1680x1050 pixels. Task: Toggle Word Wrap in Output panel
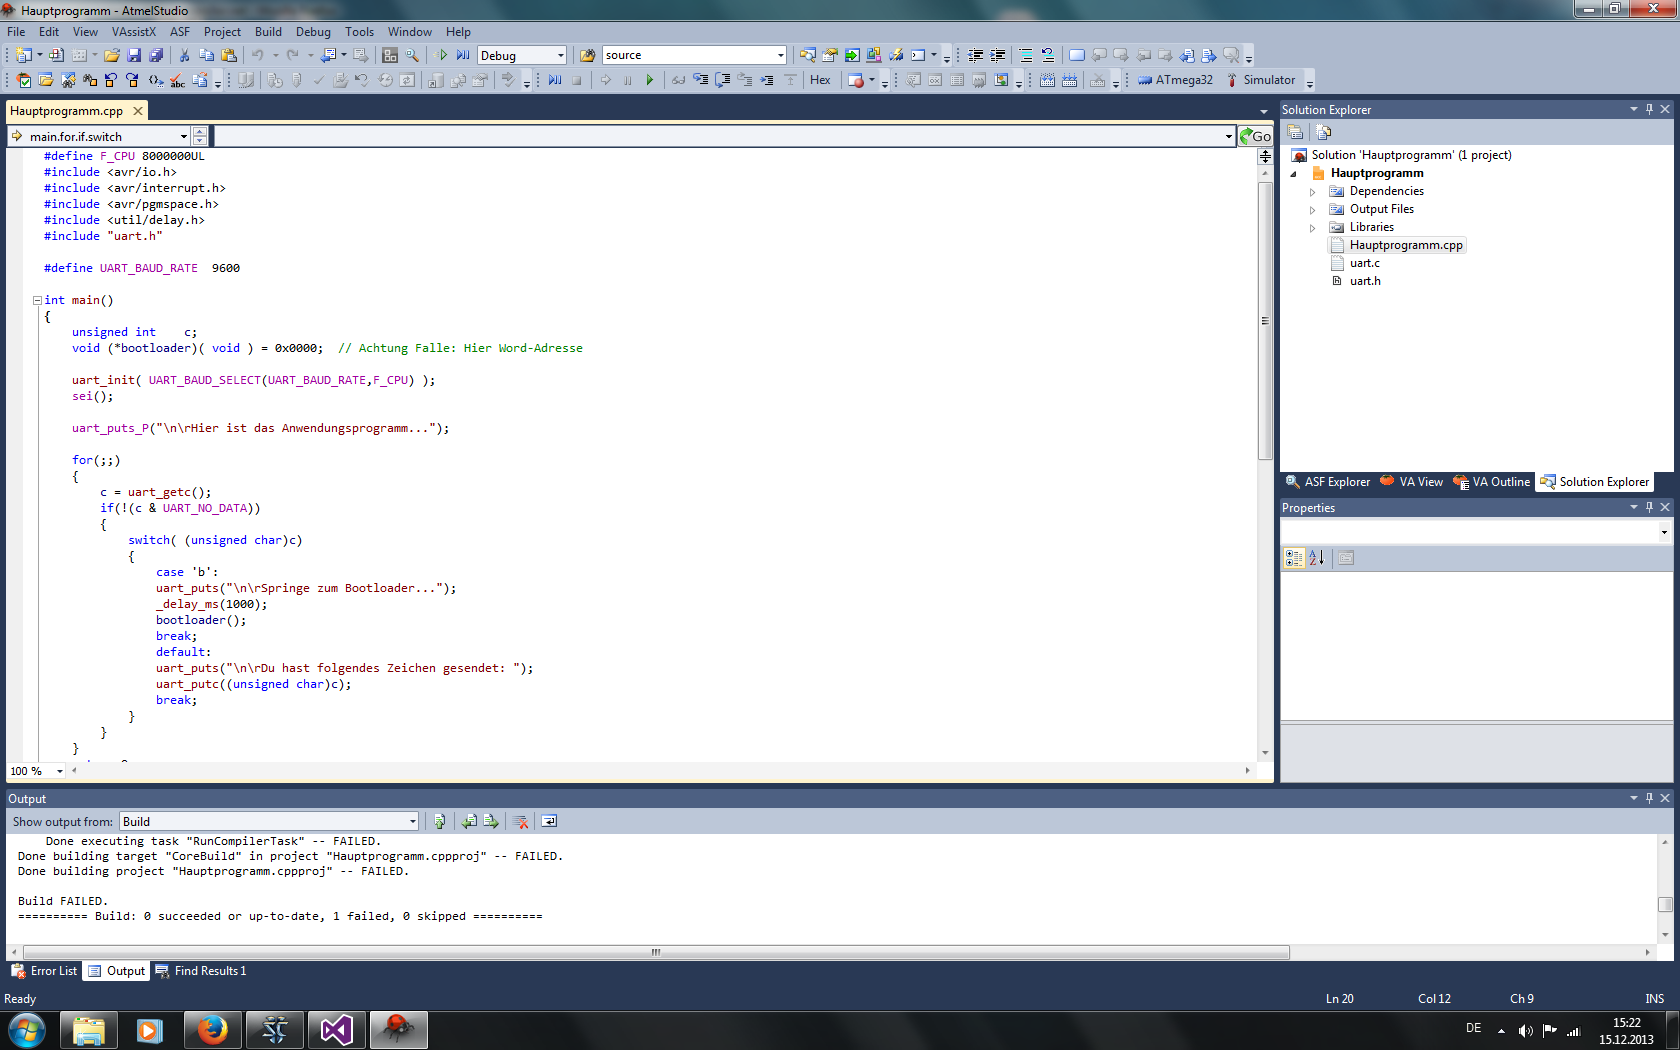click(549, 821)
